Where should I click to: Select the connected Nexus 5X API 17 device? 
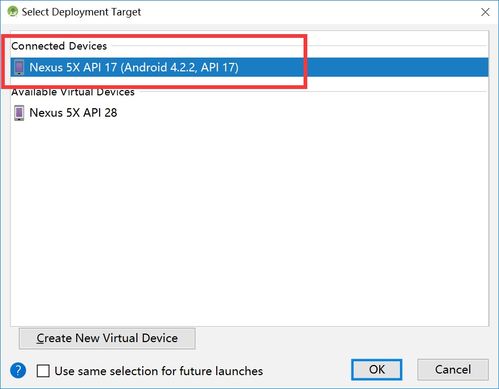[249, 67]
